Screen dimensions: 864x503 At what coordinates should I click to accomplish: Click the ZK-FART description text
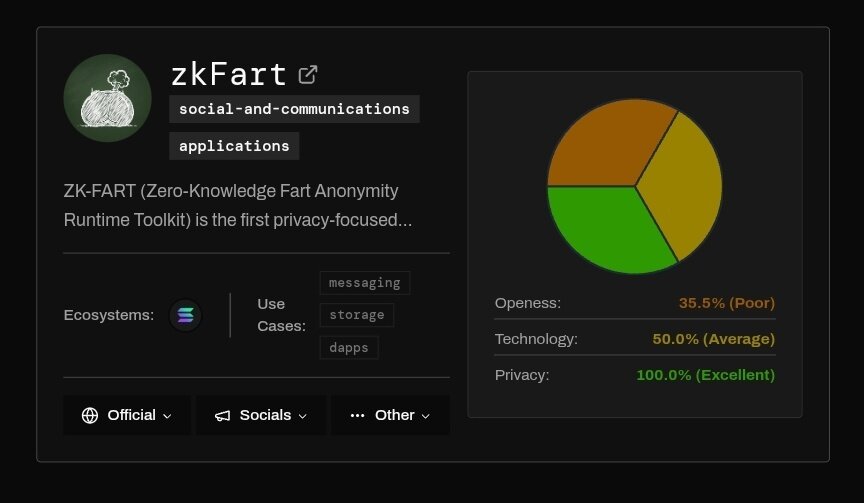(238, 205)
